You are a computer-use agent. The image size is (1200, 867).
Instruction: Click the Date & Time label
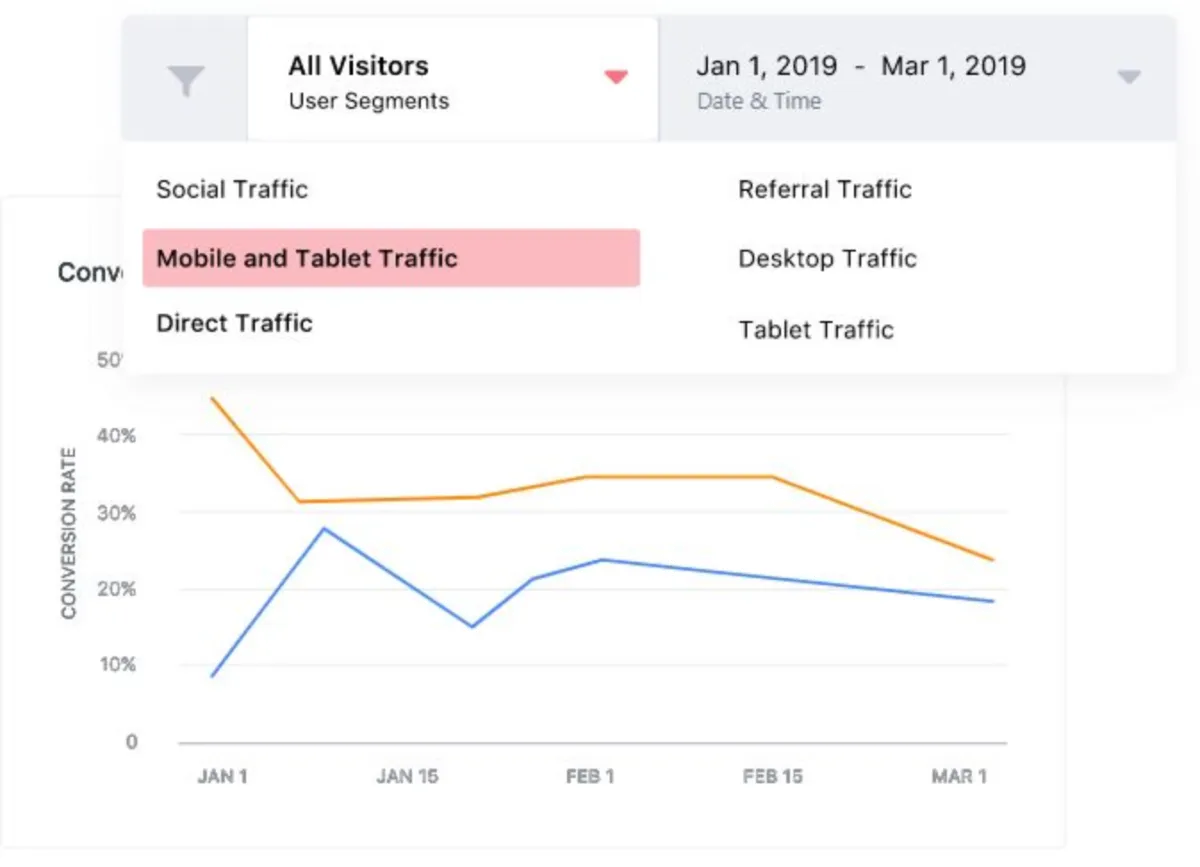[x=759, y=101]
